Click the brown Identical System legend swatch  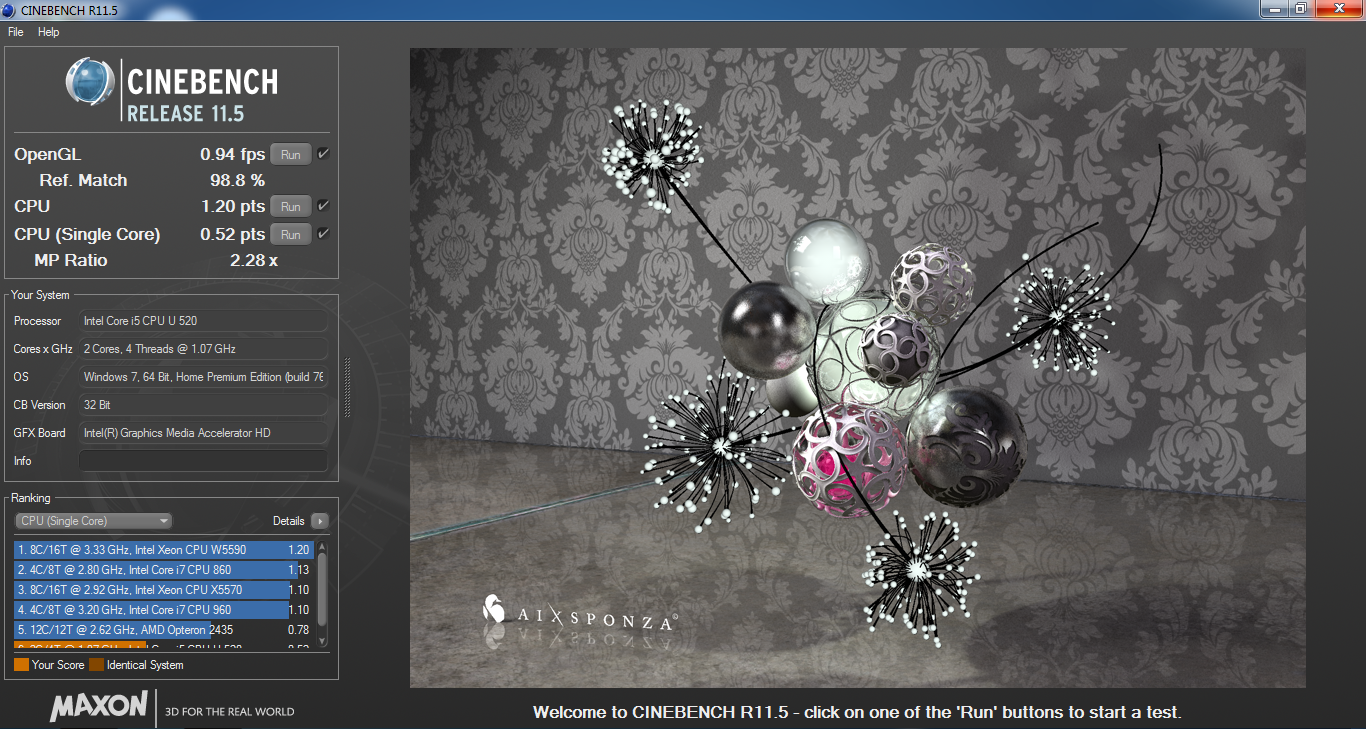click(x=96, y=664)
